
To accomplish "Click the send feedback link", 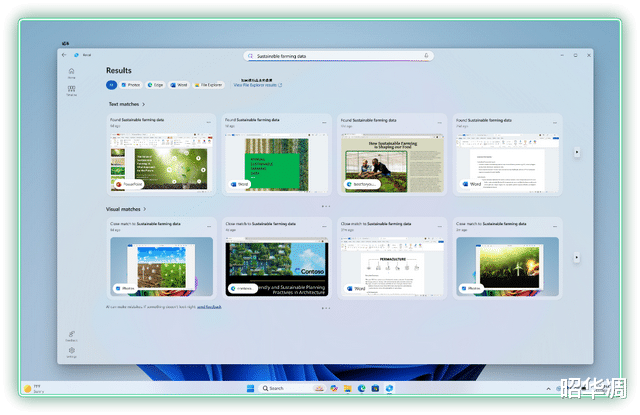I will click(209, 307).
